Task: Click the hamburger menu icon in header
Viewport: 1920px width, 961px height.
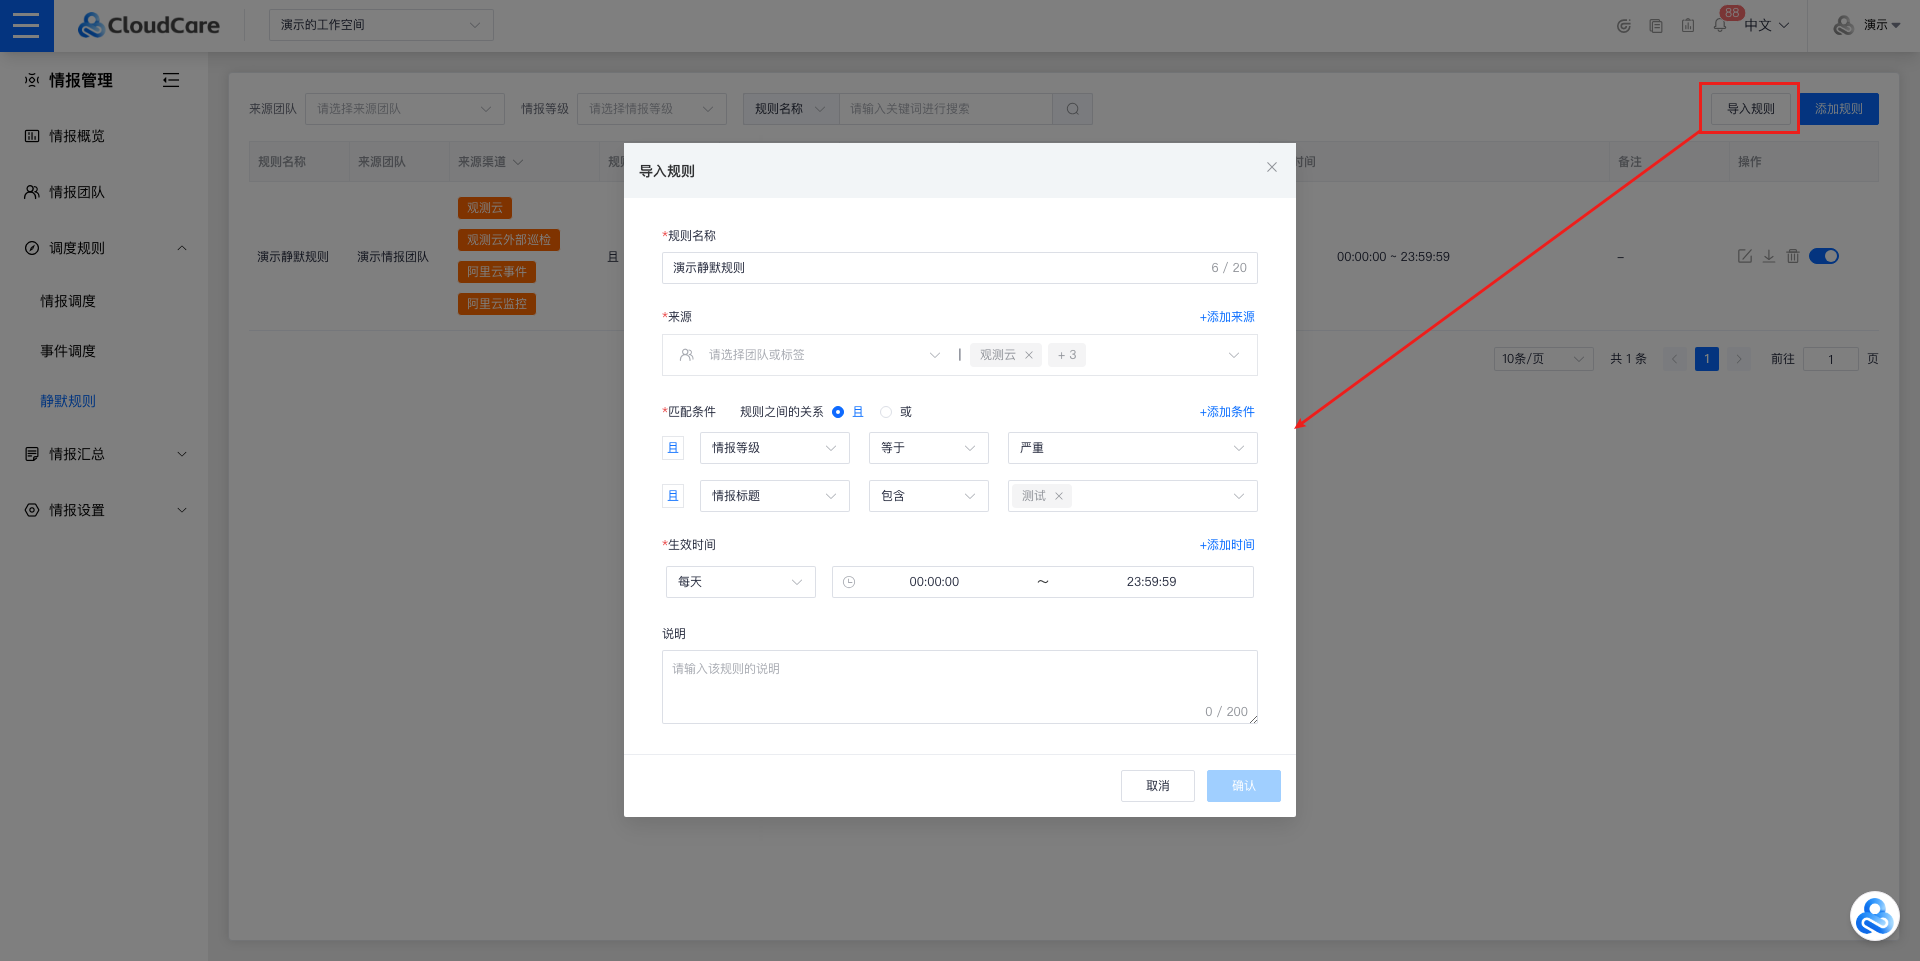Action: [x=26, y=25]
